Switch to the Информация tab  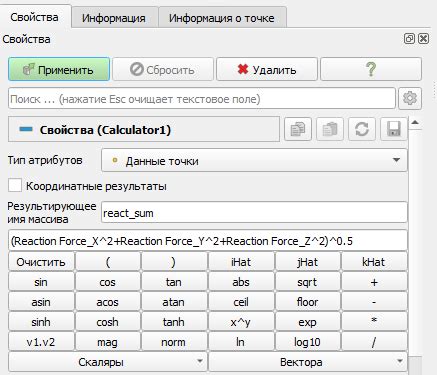[x=114, y=18]
